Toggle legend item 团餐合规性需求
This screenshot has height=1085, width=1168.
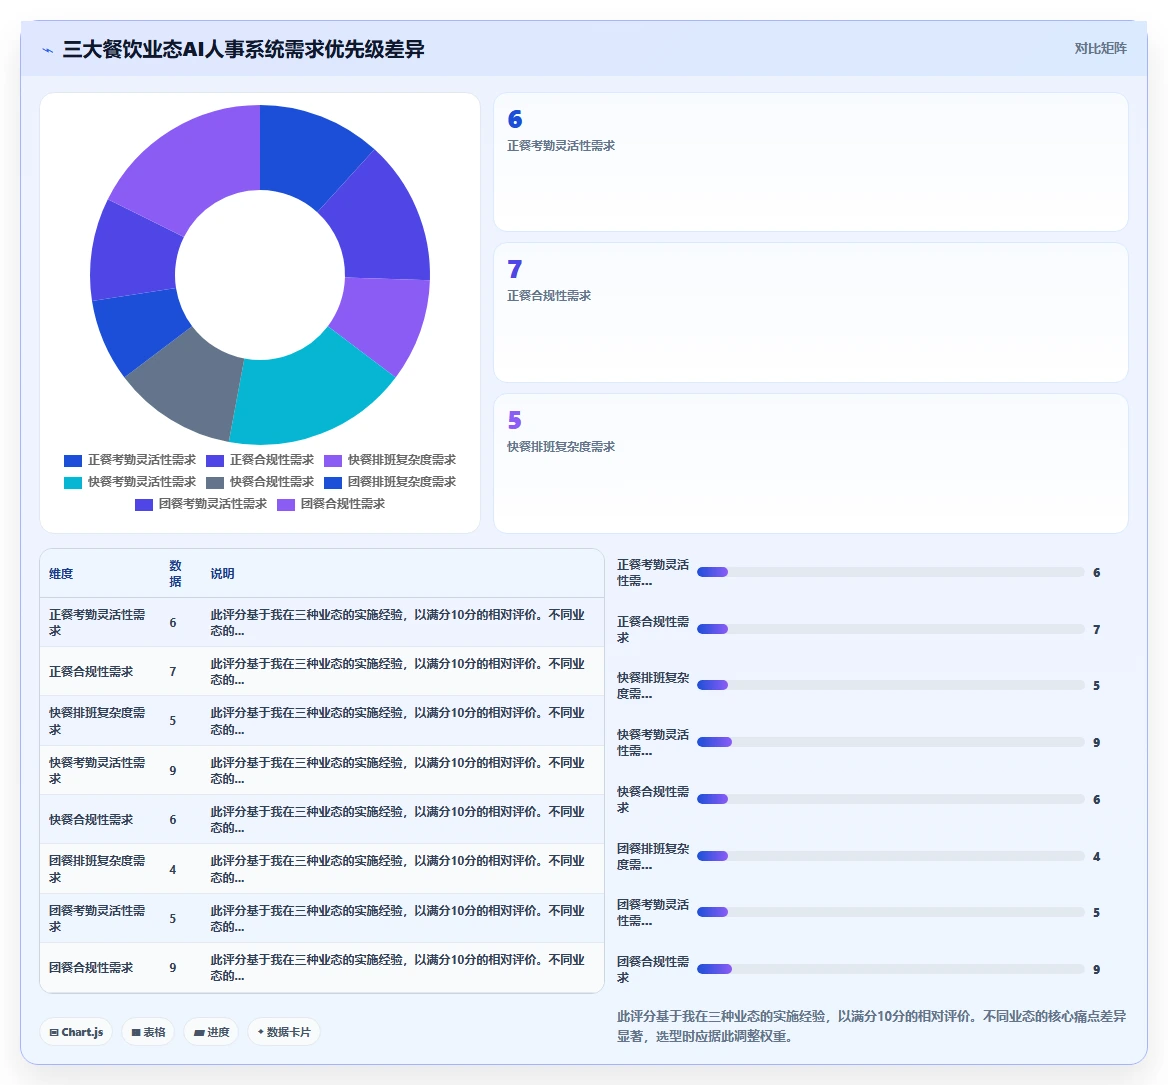[x=331, y=504]
